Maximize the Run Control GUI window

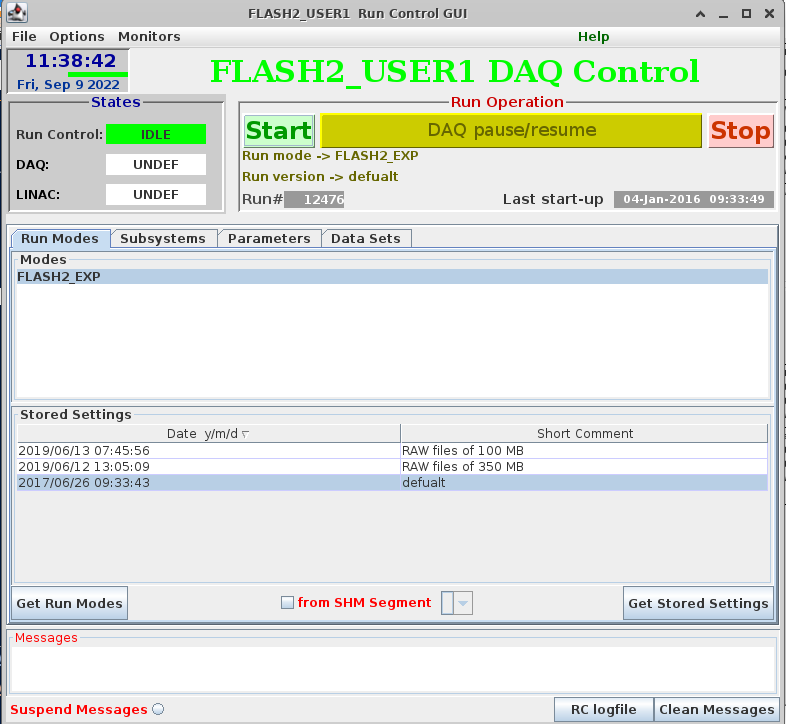click(x=745, y=13)
